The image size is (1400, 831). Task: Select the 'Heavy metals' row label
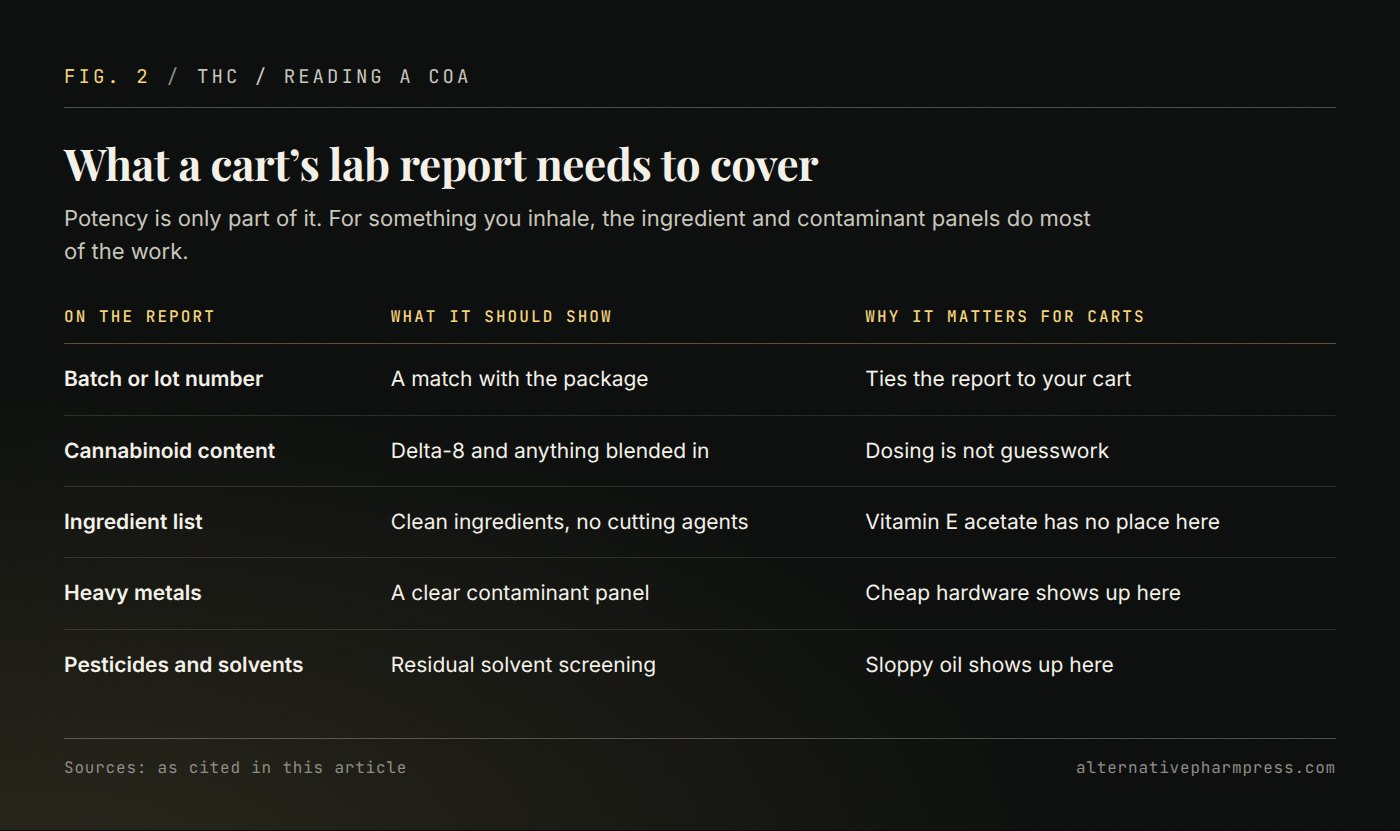133,593
